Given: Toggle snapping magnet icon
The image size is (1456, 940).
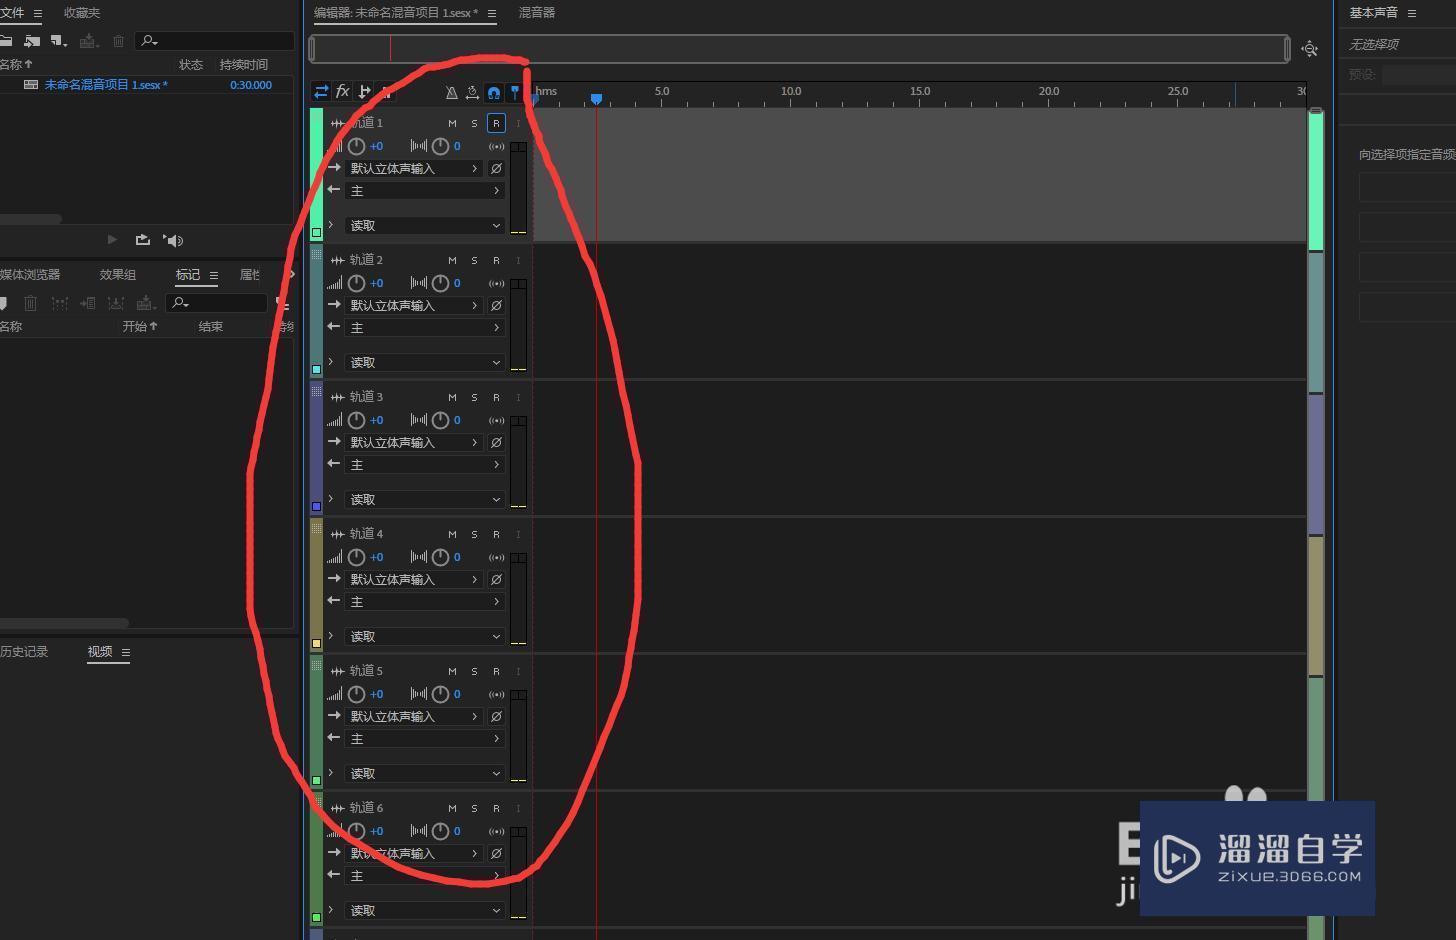Looking at the screenshot, I should tap(494, 93).
